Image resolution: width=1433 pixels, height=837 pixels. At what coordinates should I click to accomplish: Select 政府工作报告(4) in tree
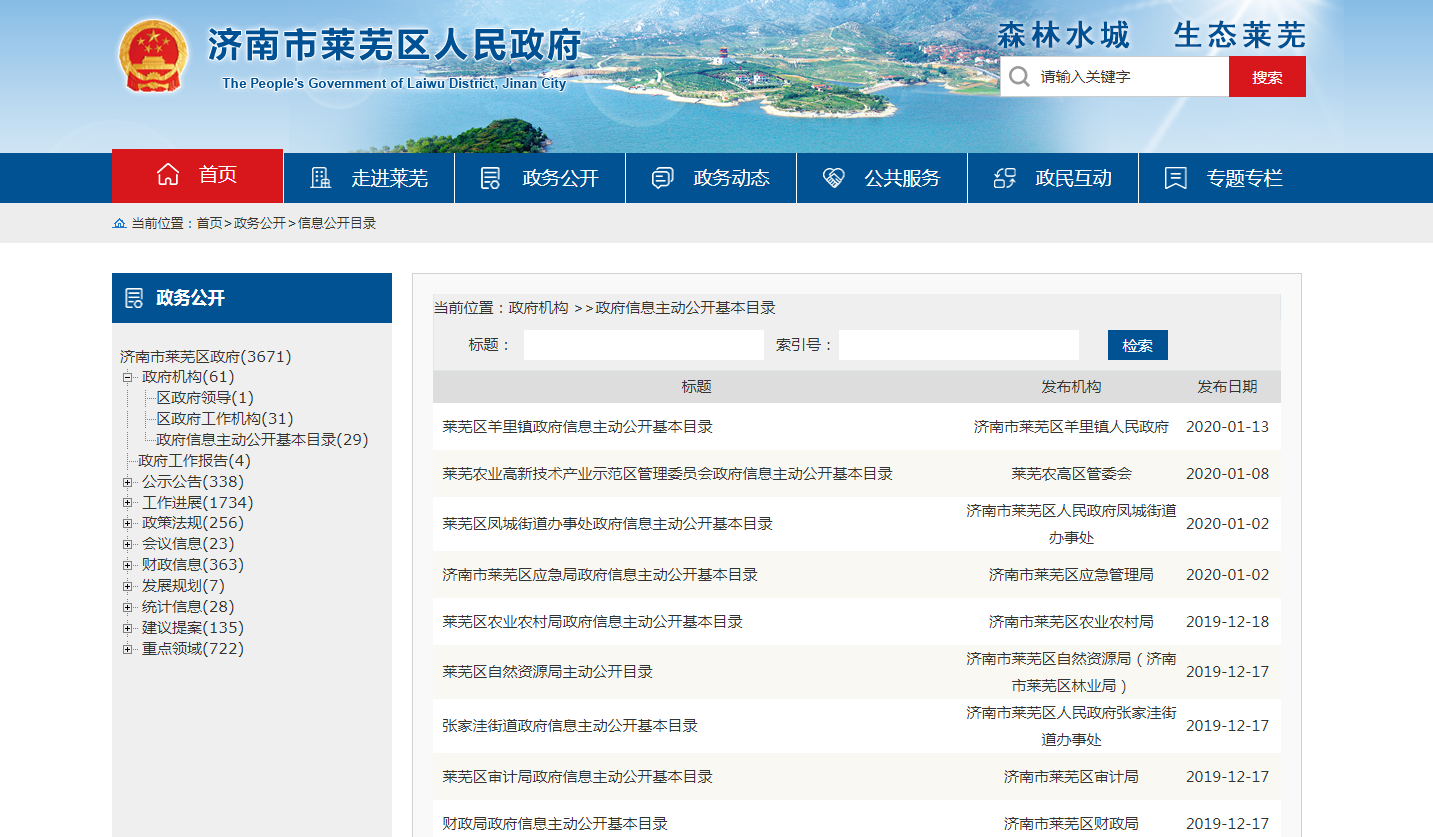(194, 460)
